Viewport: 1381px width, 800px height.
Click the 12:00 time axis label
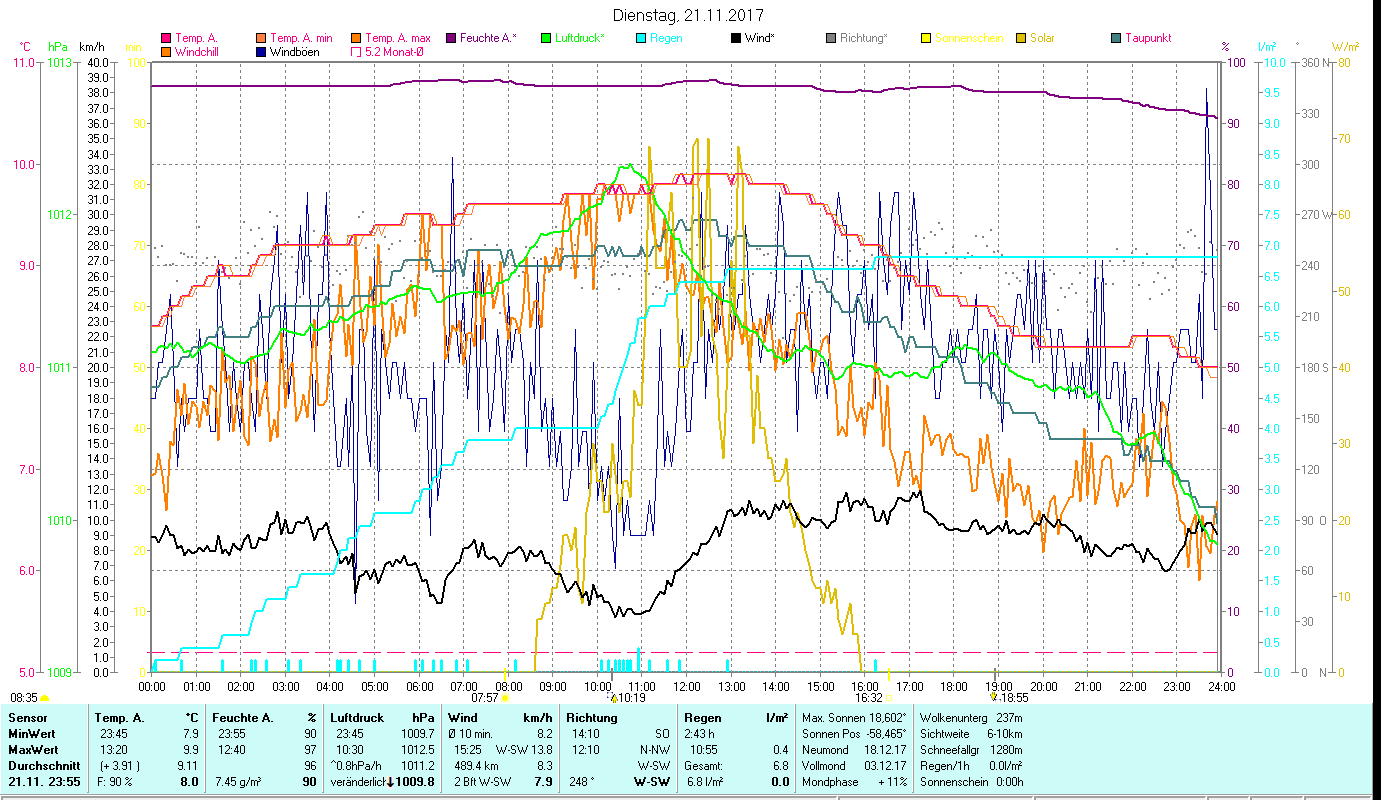[687, 687]
